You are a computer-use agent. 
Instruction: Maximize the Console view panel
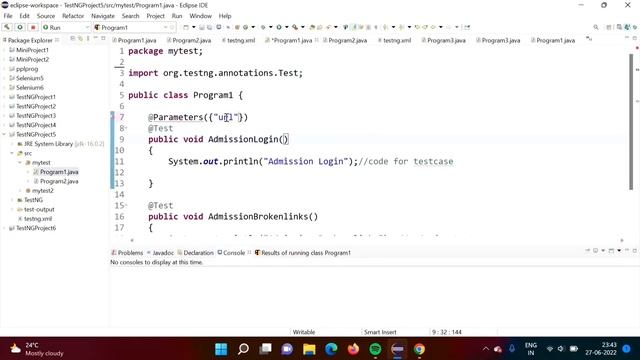[635, 250]
